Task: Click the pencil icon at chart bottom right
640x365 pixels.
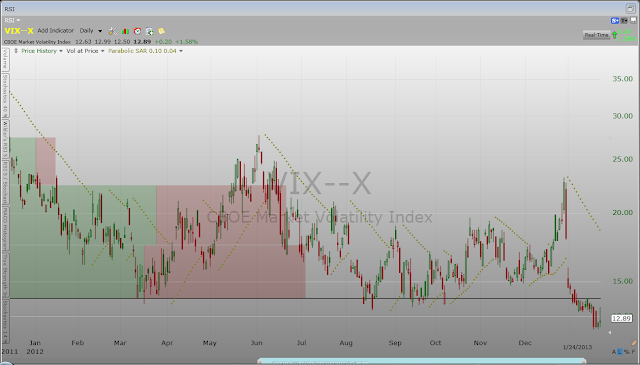Action: [x=634, y=344]
